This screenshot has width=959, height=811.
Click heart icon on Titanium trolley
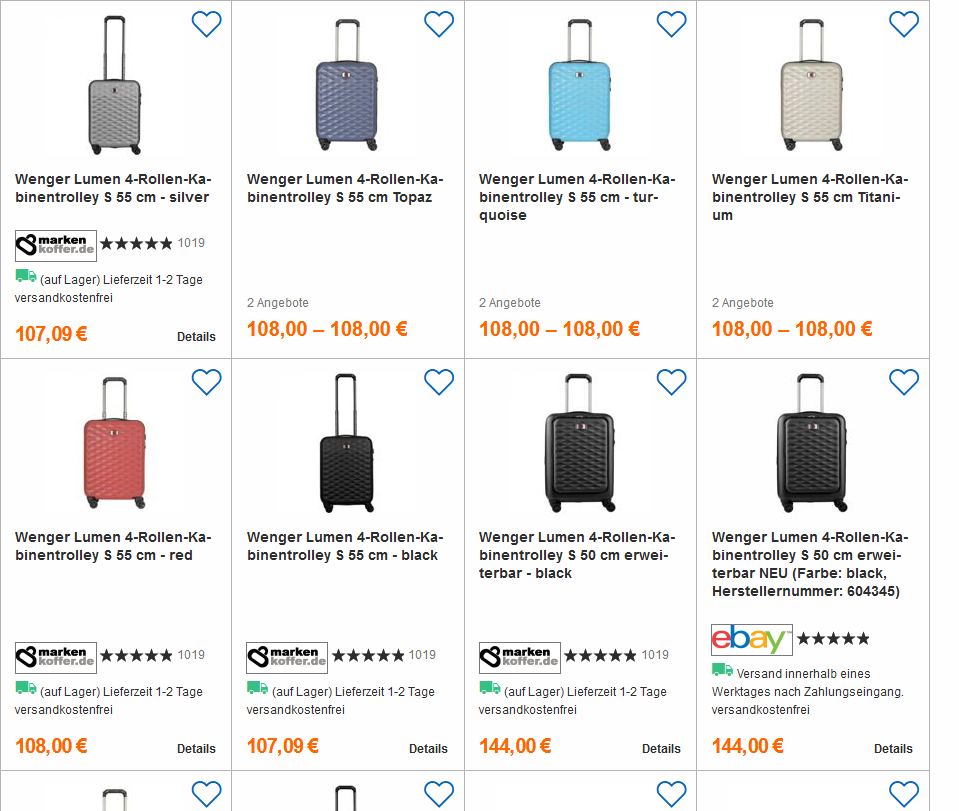[x=903, y=24]
